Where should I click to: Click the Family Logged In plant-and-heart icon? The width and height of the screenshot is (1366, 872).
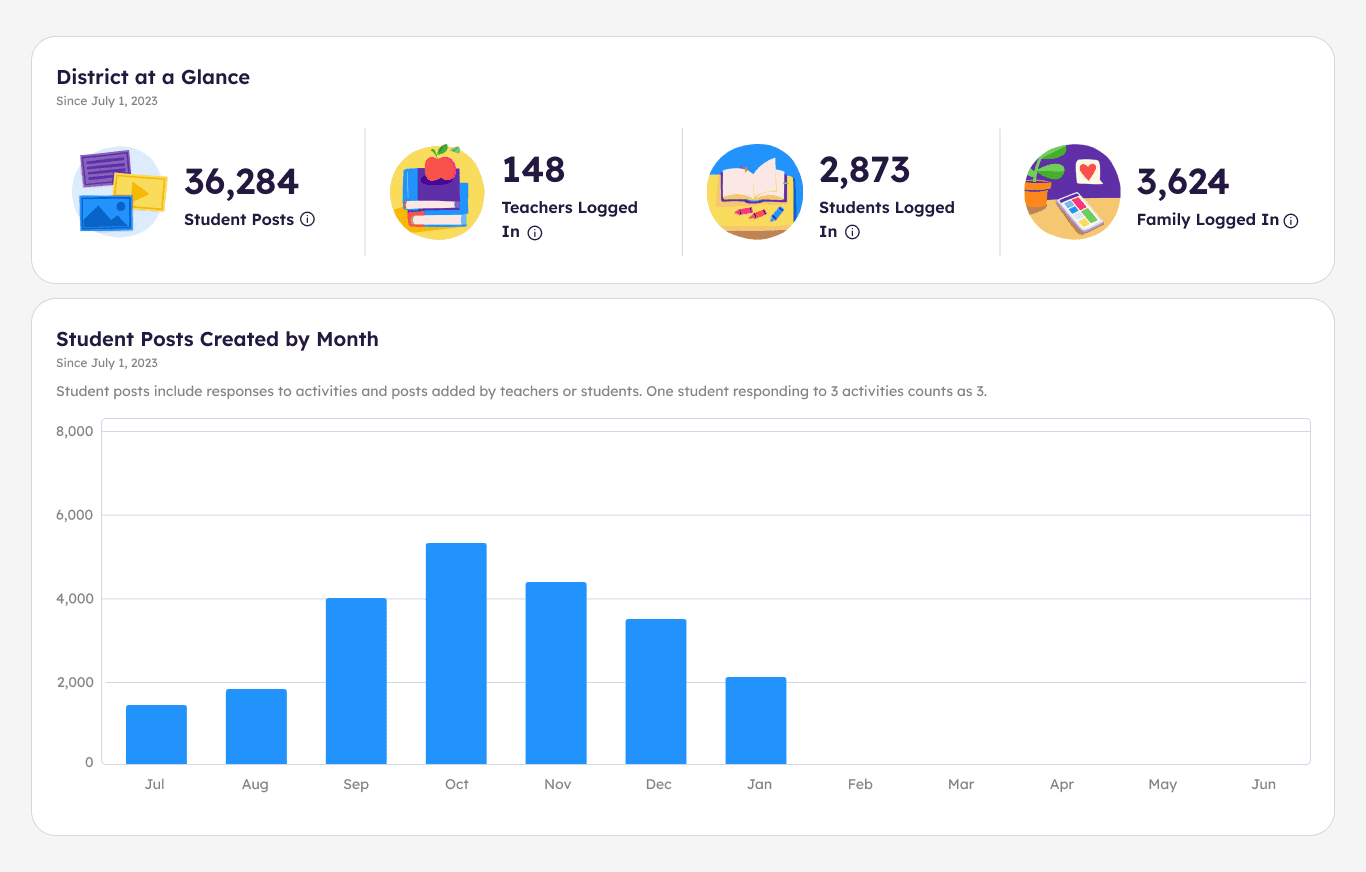pos(1072,192)
